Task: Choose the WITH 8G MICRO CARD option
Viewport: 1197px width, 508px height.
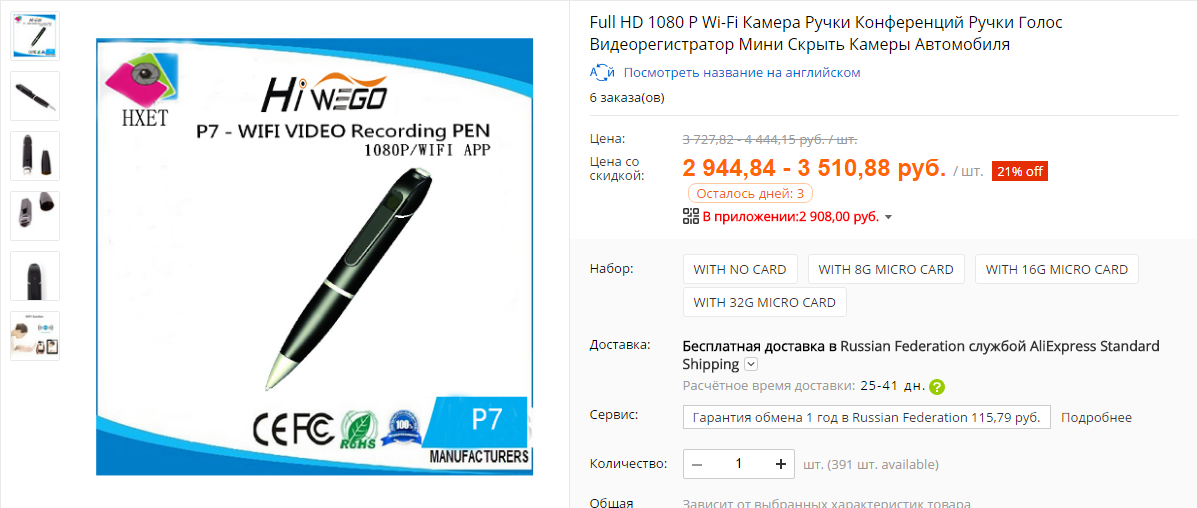Action: 886,270
